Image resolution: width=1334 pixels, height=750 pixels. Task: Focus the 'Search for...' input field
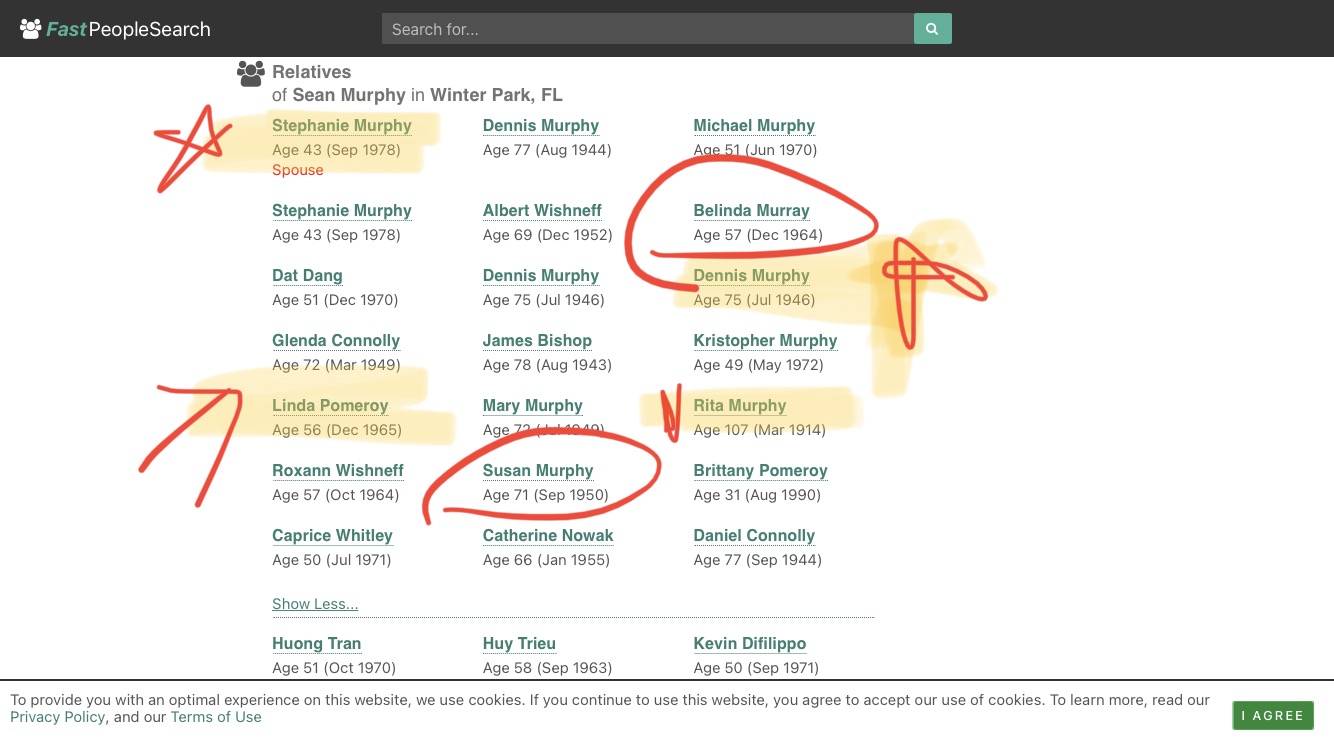click(x=648, y=29)
